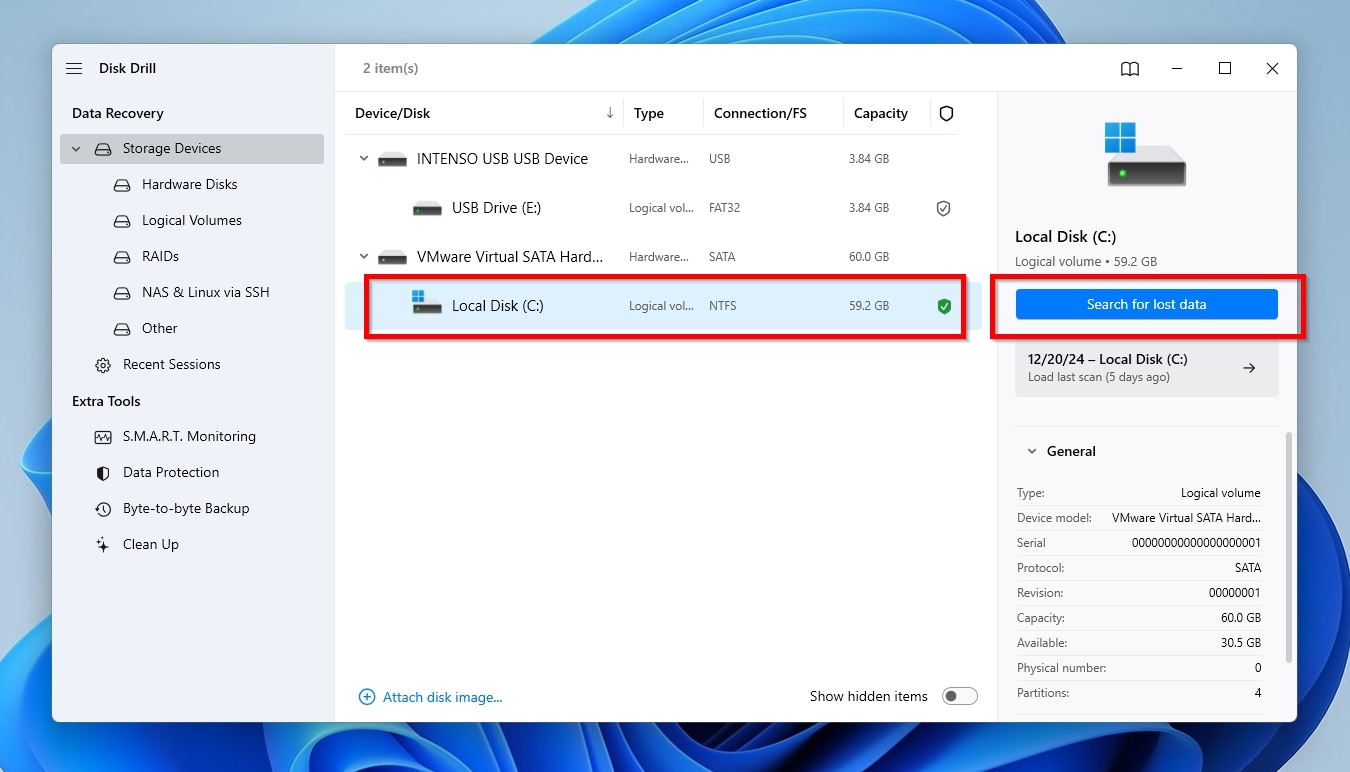Sort by Connection/FS column header
This screenshot has height=772, width=1350.
[x=760, y=113]
